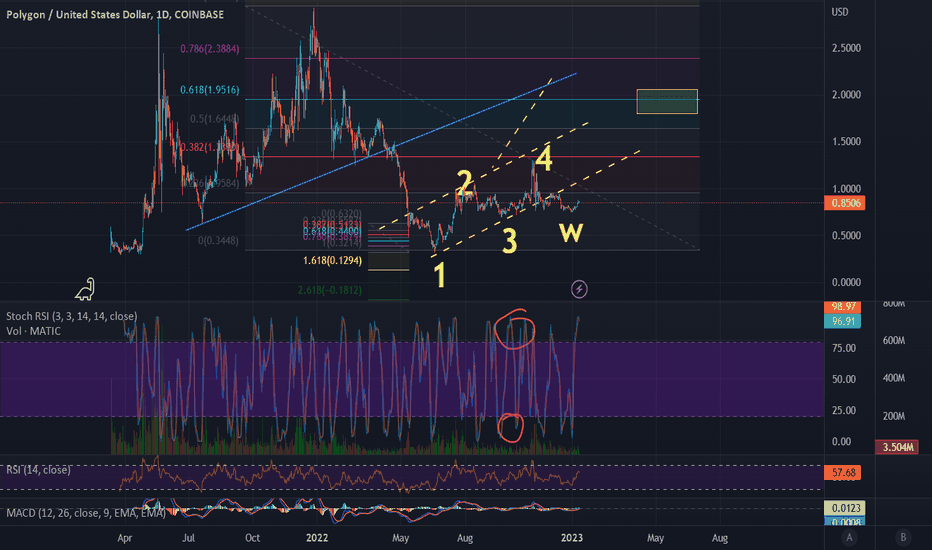932x550 pixels.
Task: Select the Vol · MATIC legend
Action: tap(33, 331)
